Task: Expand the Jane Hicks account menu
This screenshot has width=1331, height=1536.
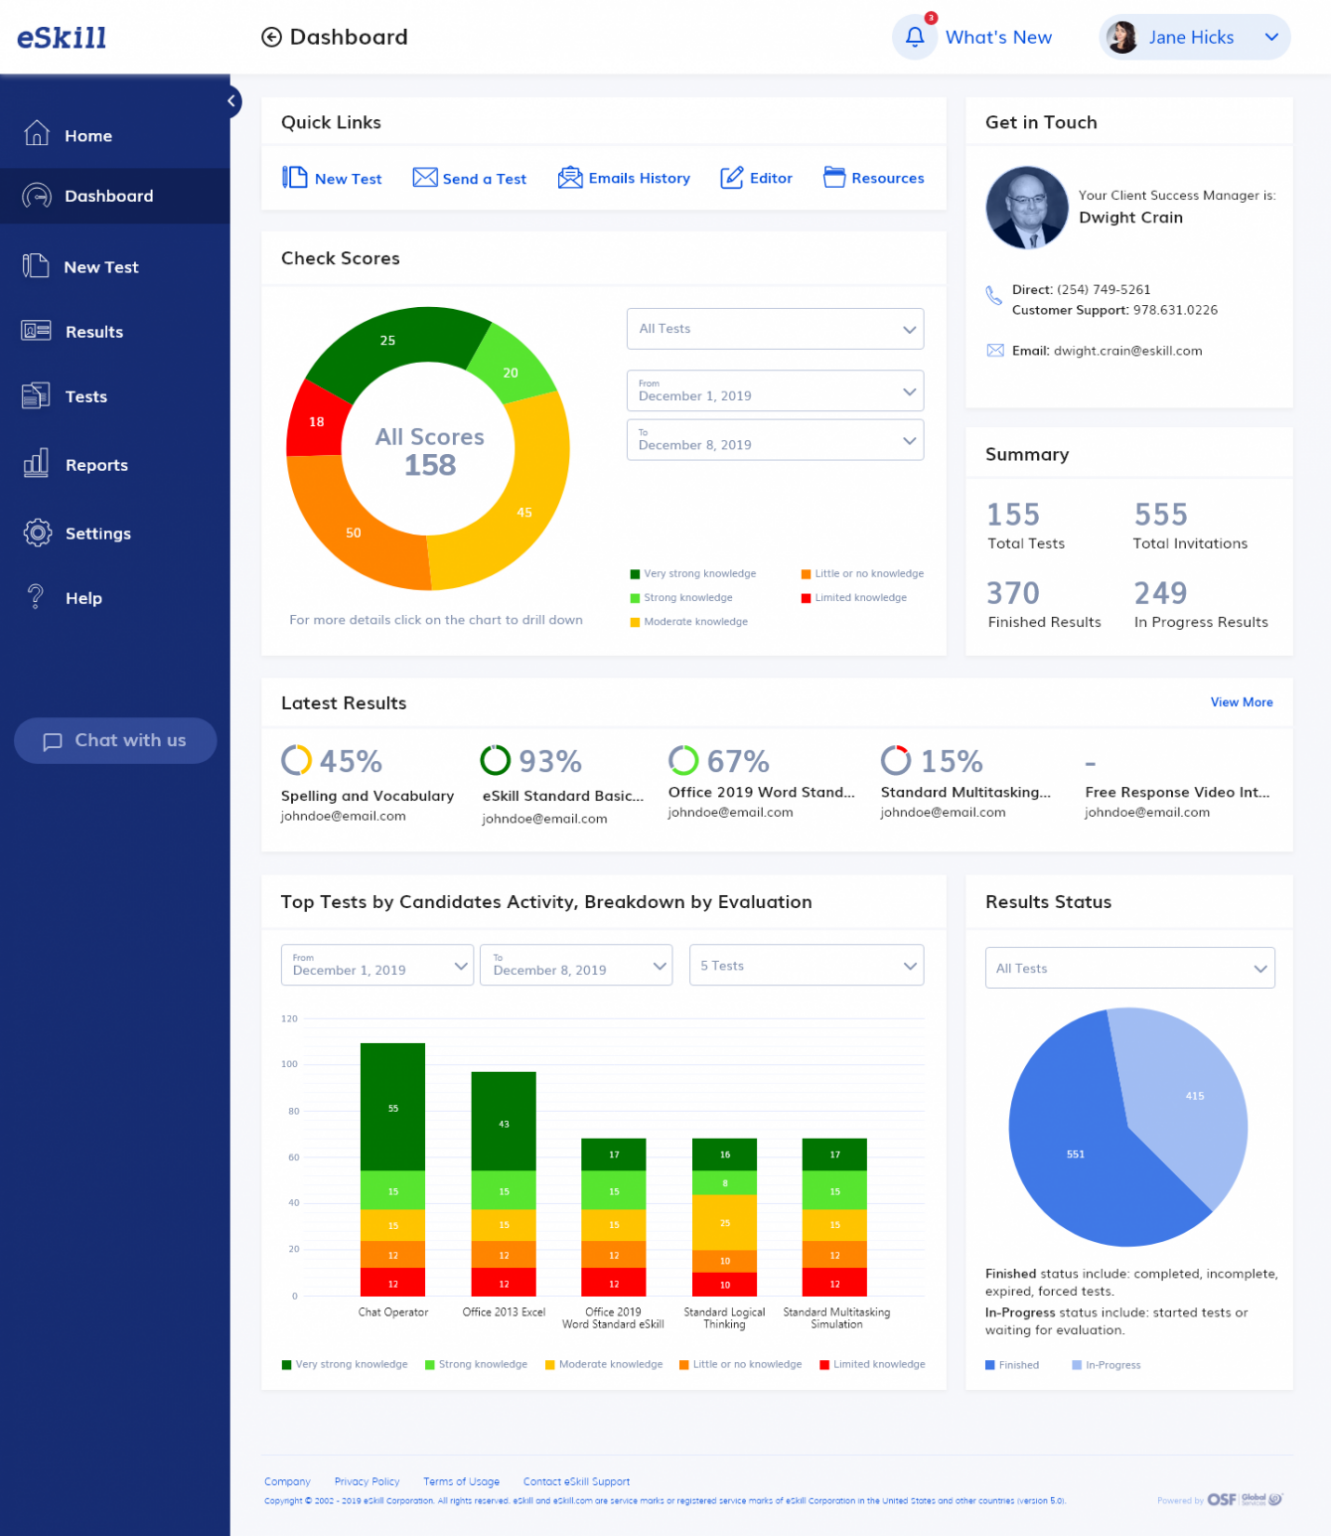Action: pyautogui.click(x=1272, y=37)
